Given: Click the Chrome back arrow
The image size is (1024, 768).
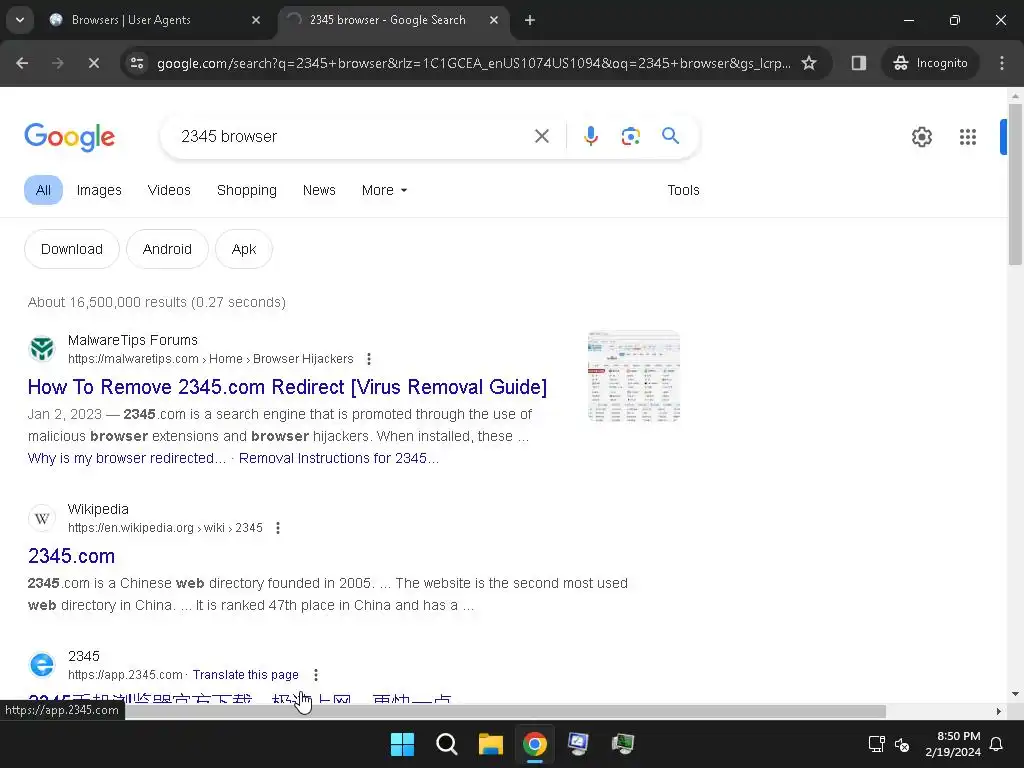Looking at the screenshot, I should [x=22, y=63].
